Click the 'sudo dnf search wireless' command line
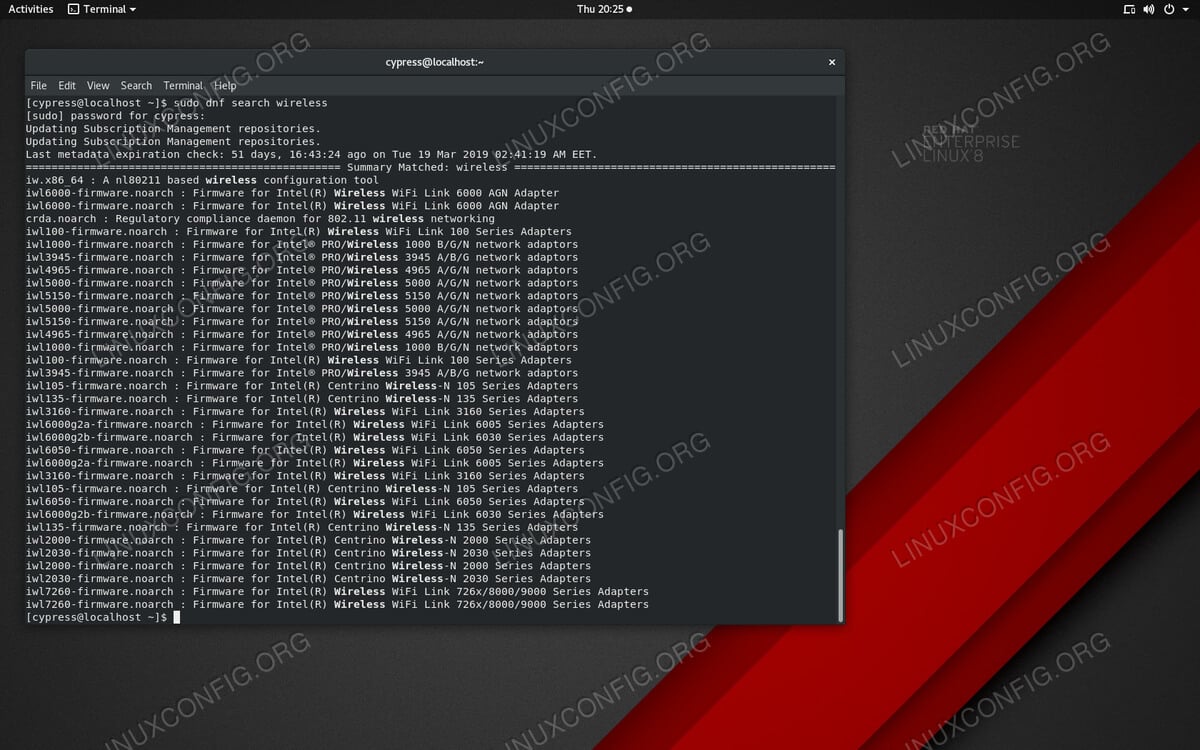The image size is (1200, 750). (x=177, y=103)
